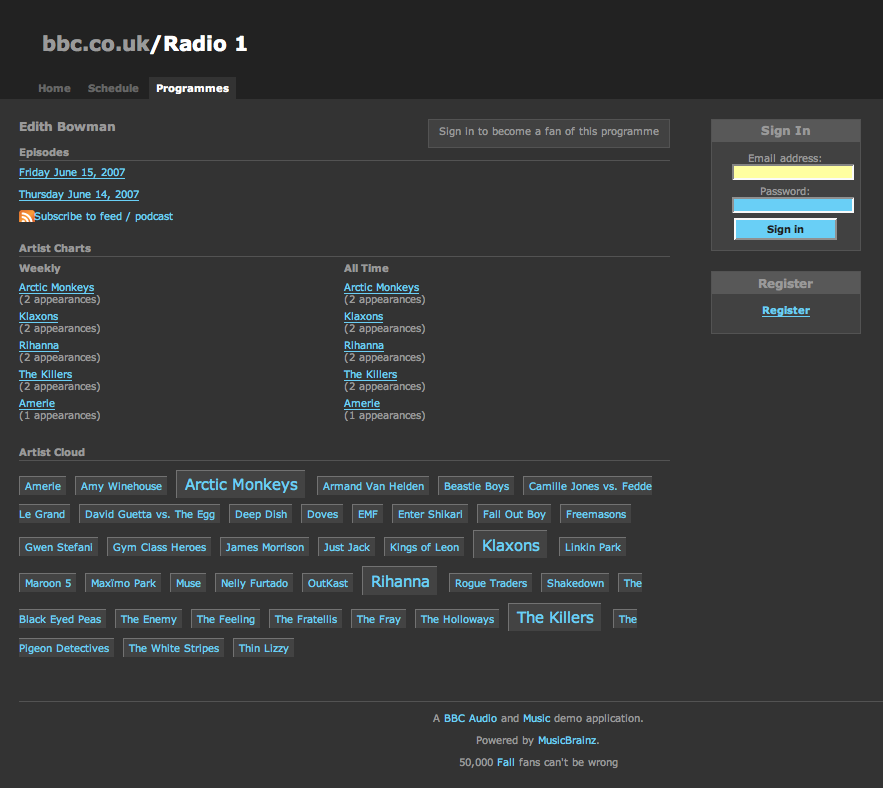Screen dimensions: 883x788
Task: Open the Friday June 15, 2007 episode
Action: click(x=72, y=173)
